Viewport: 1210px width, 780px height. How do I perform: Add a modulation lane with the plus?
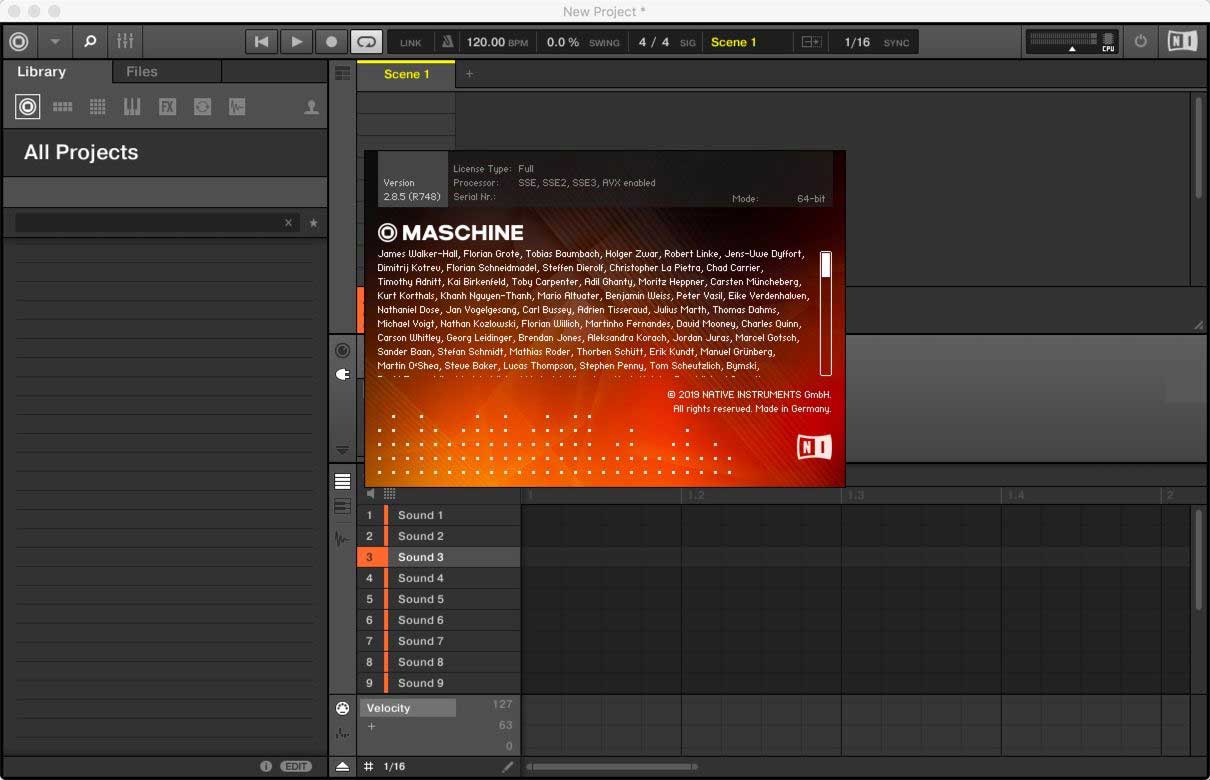[371, 726]
